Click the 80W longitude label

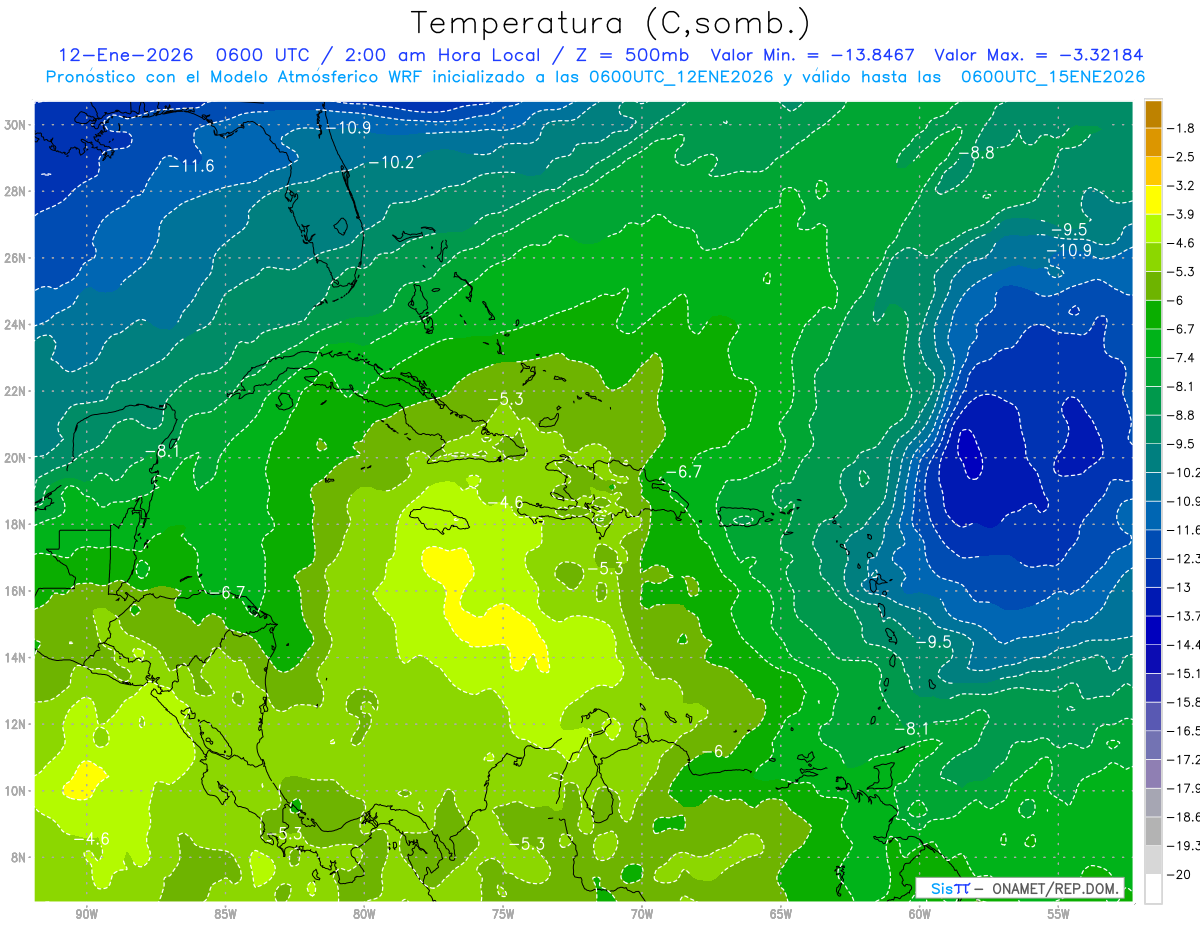coord(364,914)
